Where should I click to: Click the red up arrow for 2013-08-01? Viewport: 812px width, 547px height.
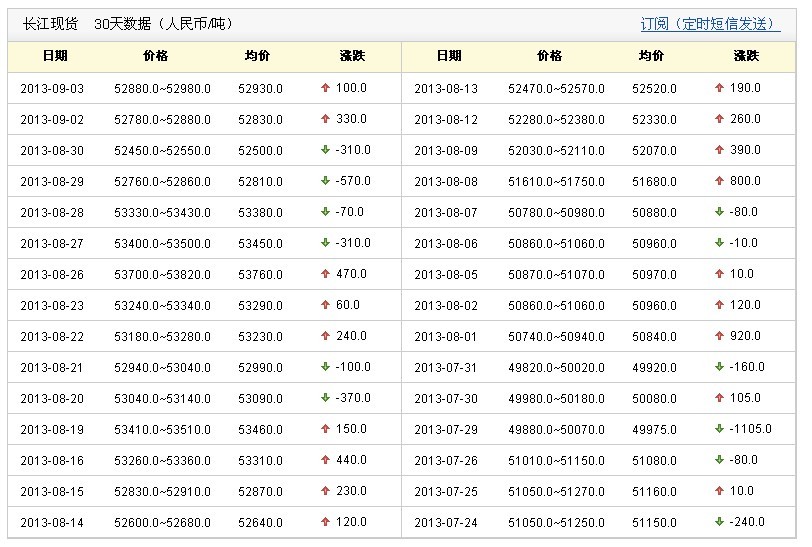coord(719,336)
